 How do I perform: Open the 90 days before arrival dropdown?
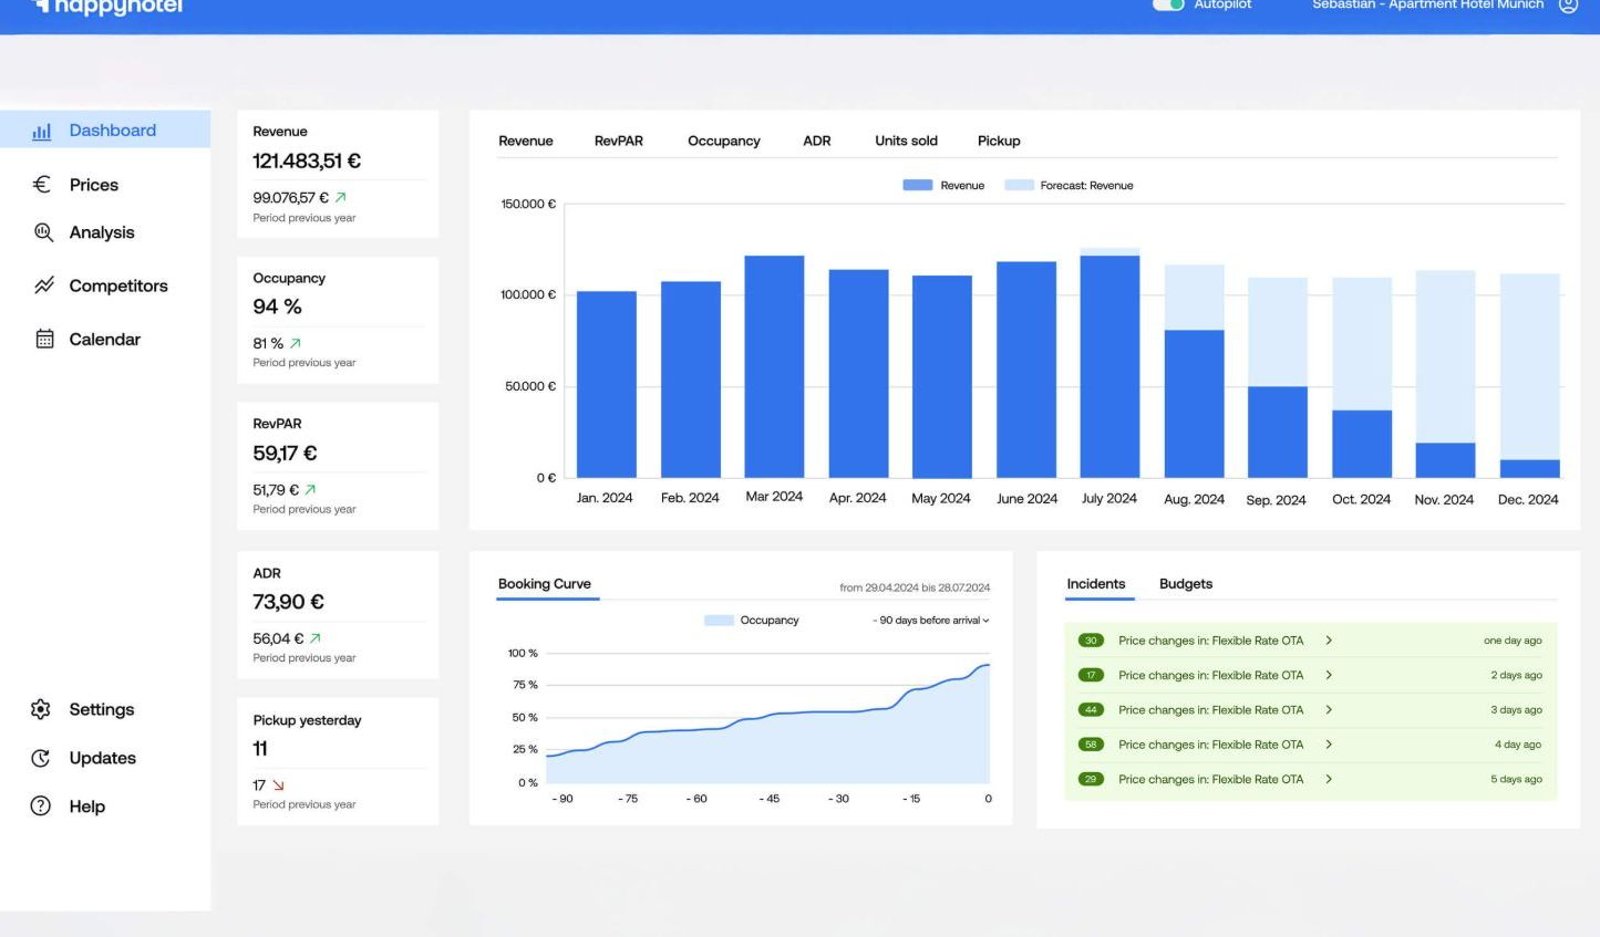tap(931, 620)
